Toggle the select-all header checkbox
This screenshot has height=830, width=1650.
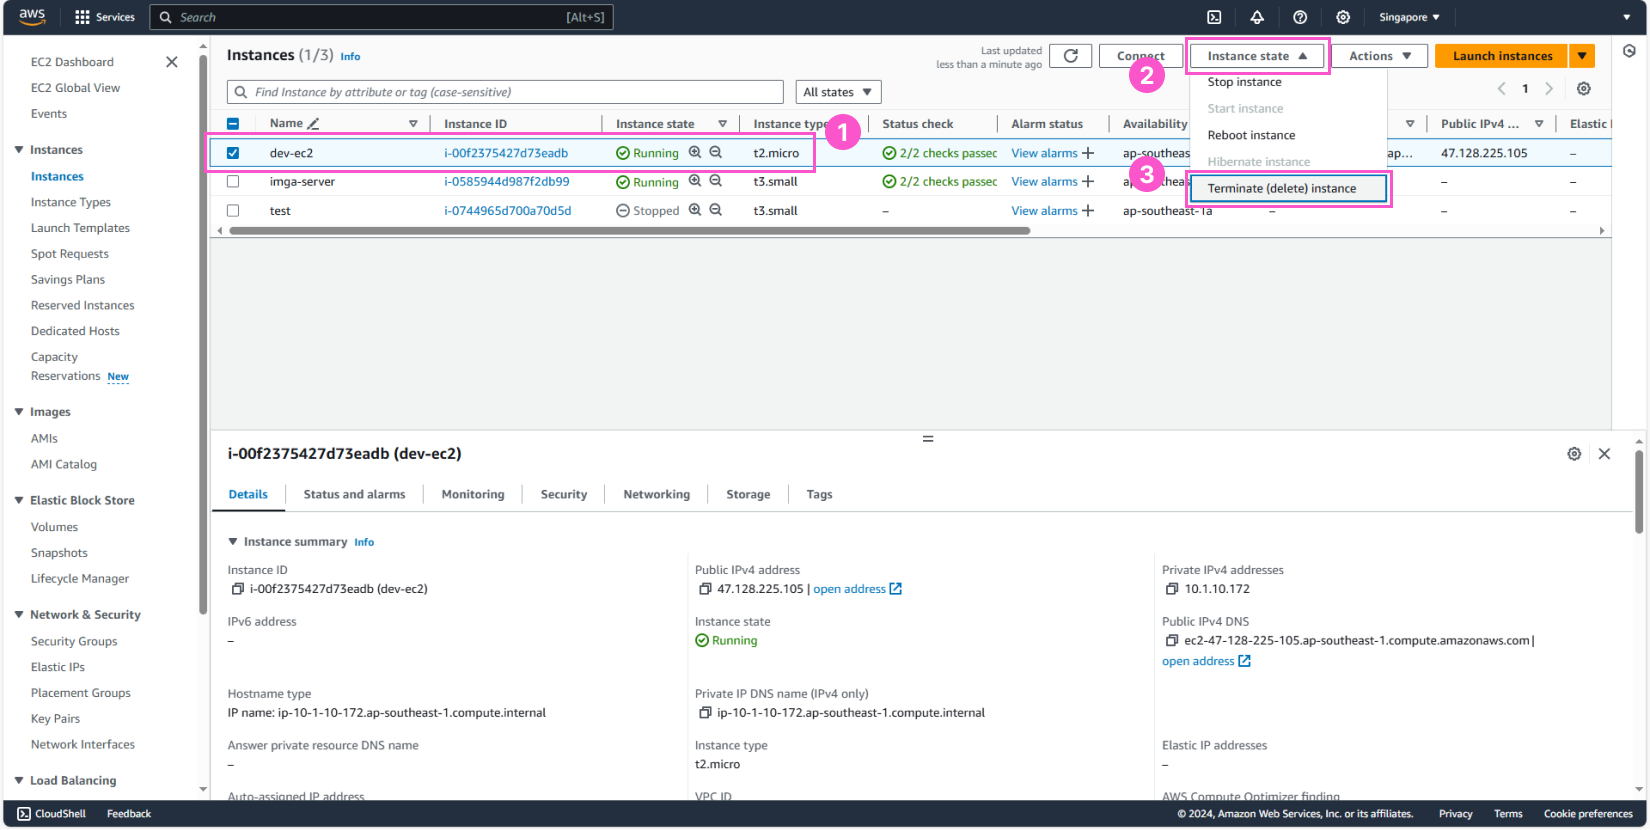[233, 124]
